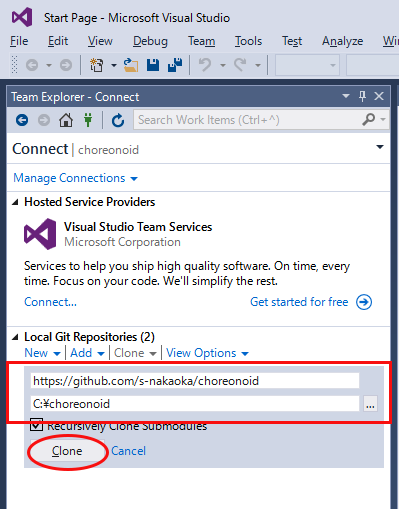Click the Save All toolbar icon

(x=175, y=65)
